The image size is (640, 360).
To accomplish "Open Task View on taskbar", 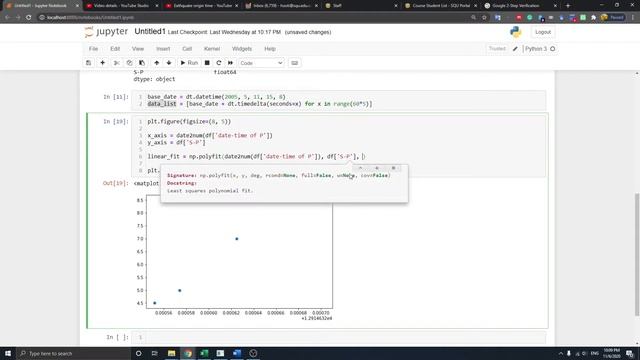I will 155,353.
